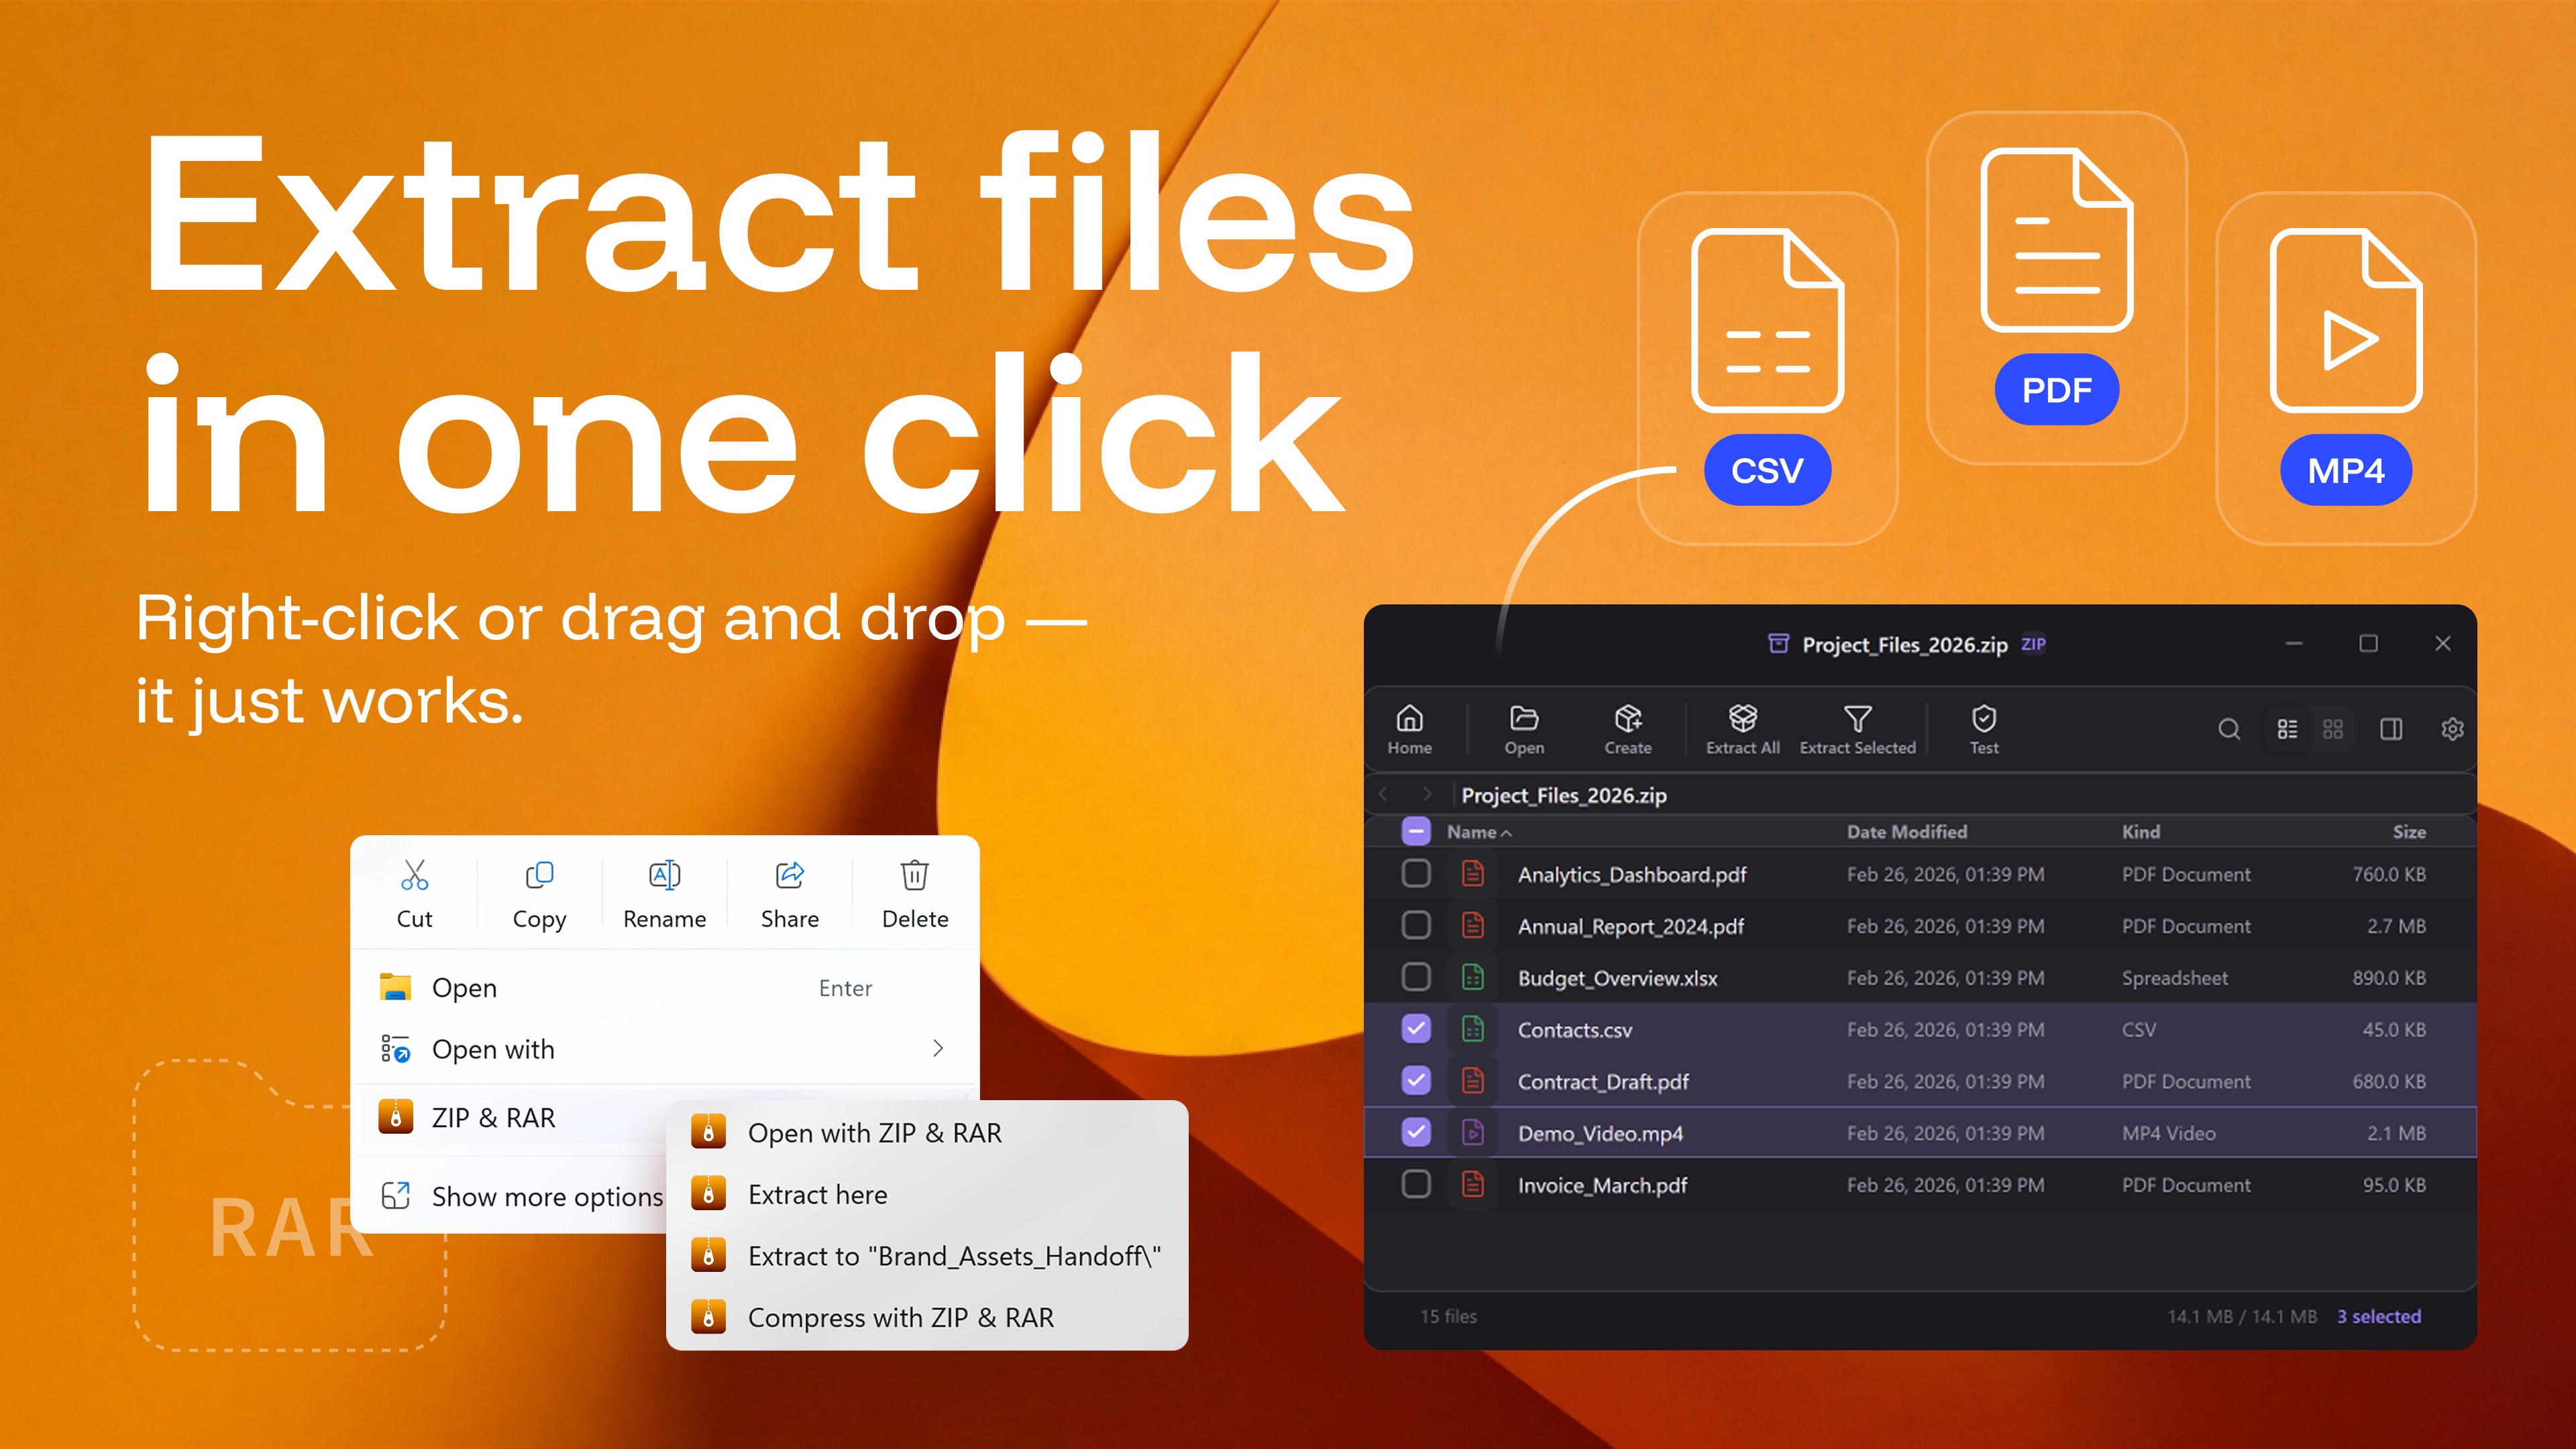This screenshot has width=2576, height=1449.
Task: Click the Delete trash icon
Action: point(914,875)
